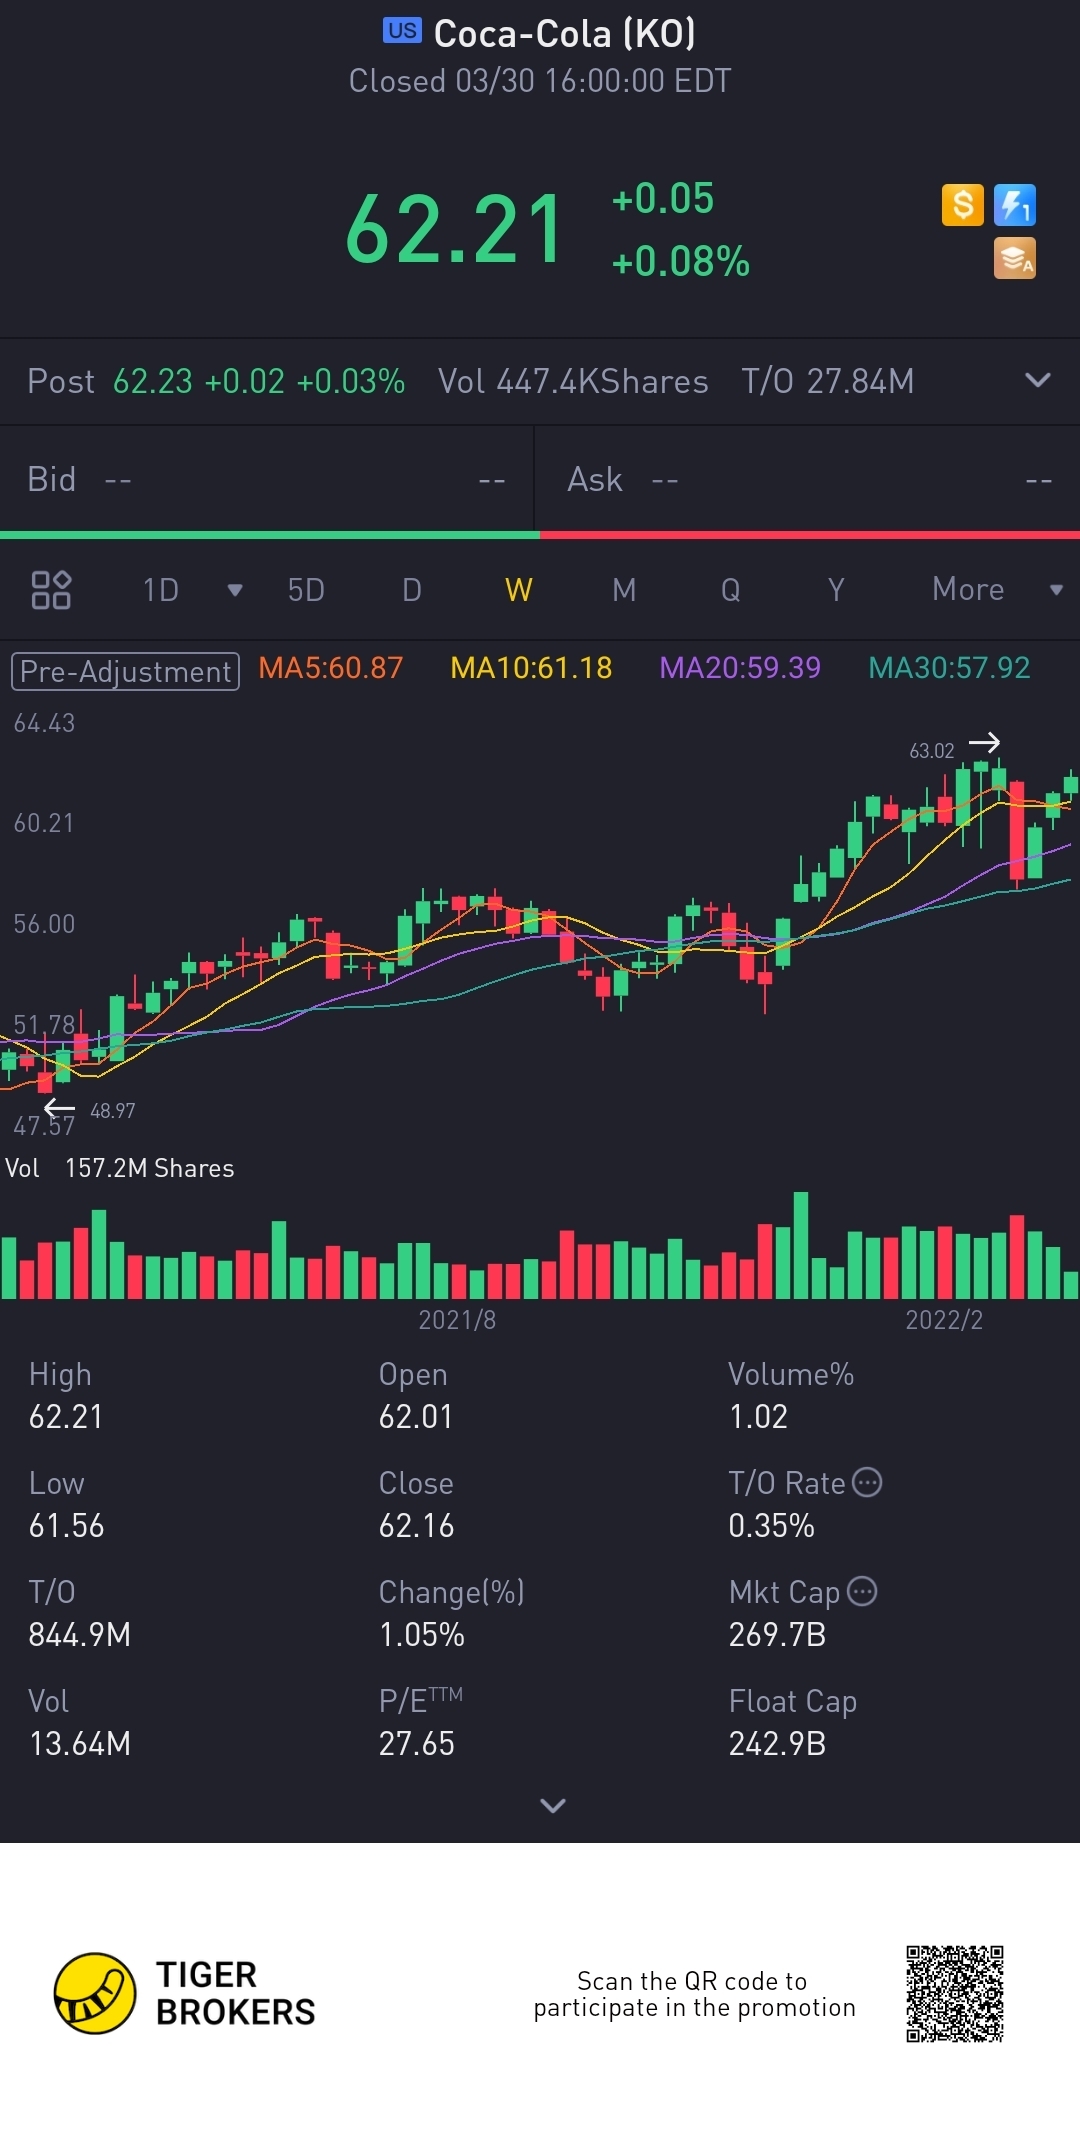Tap the 56.00 price axis label

pyautogui.click(x=44, y=924)
